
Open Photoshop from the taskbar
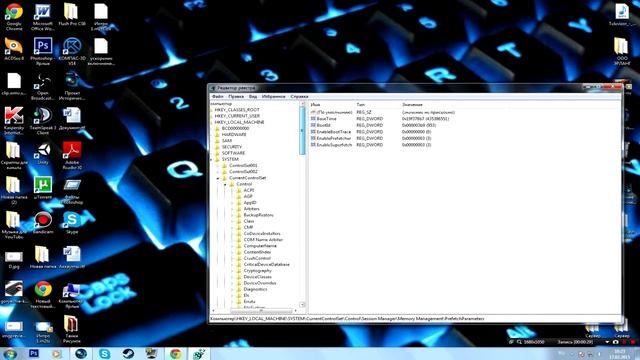(x=33, y=353)
